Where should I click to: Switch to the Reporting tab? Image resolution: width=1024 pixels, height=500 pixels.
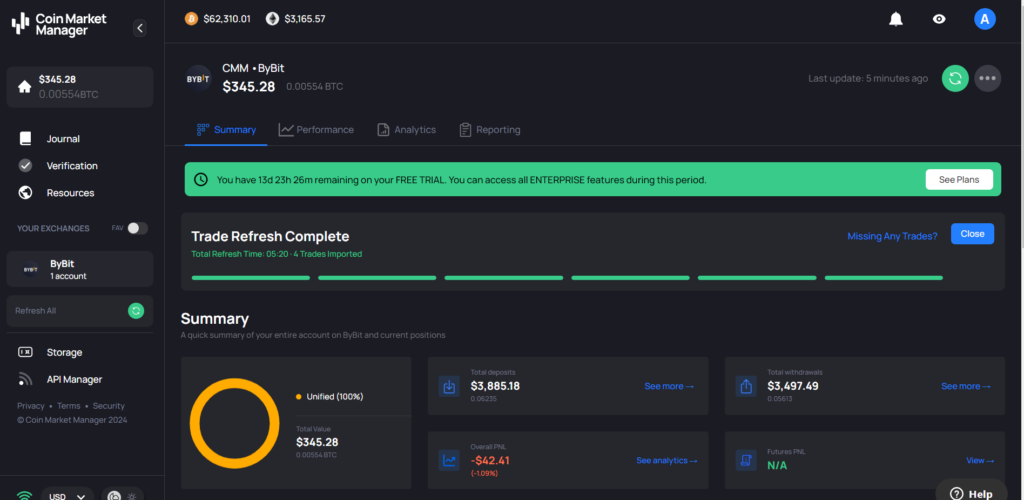(x=490, y=130)
